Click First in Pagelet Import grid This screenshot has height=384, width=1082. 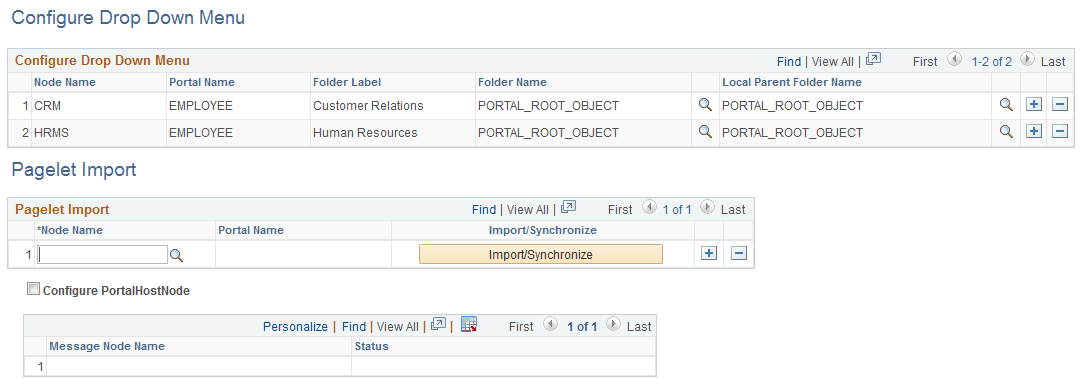tap(620, 209)
